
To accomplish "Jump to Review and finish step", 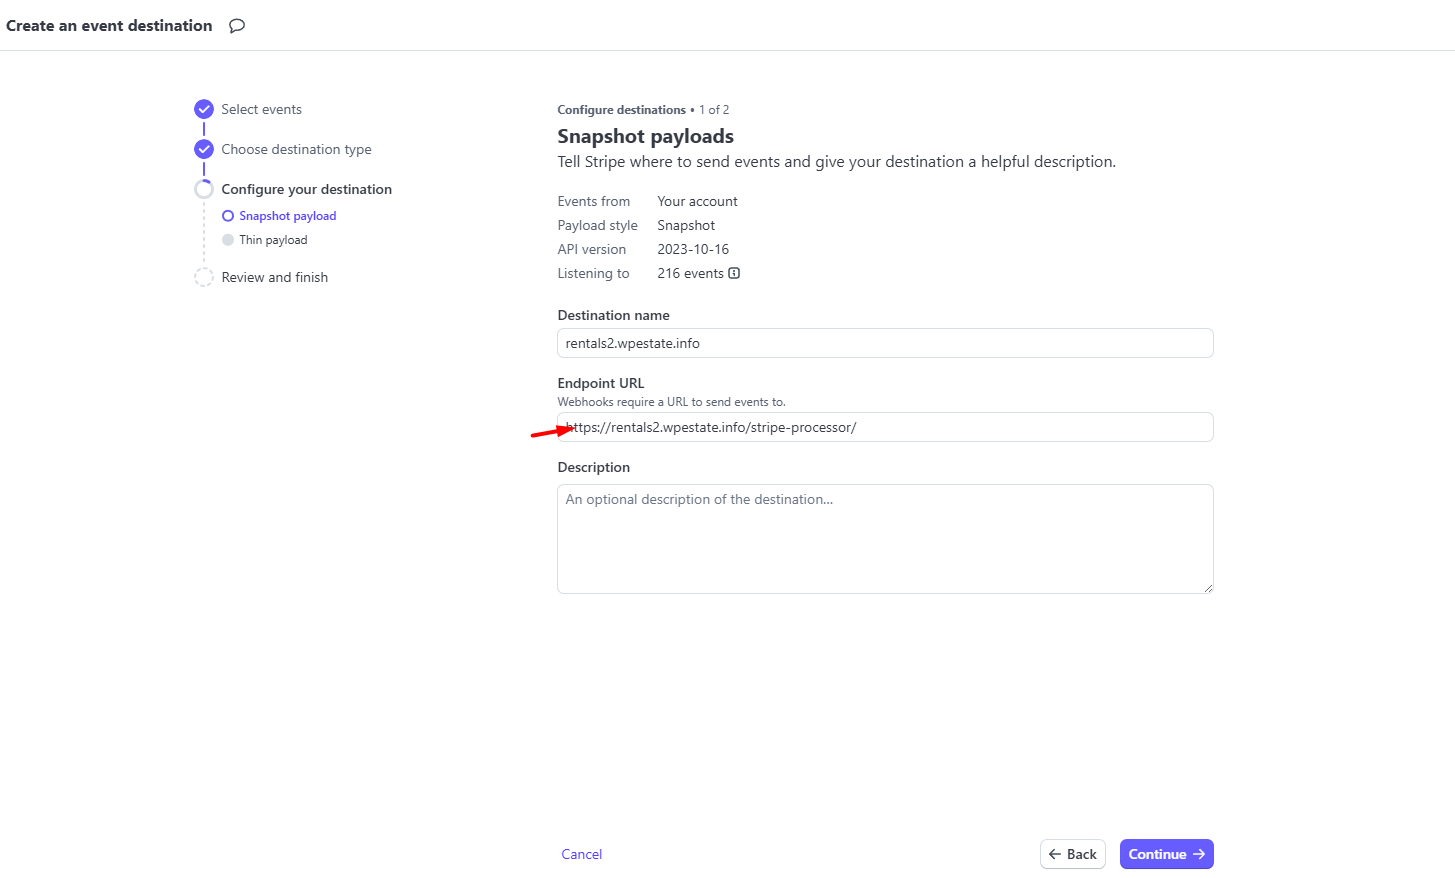I will click(274, 277).
